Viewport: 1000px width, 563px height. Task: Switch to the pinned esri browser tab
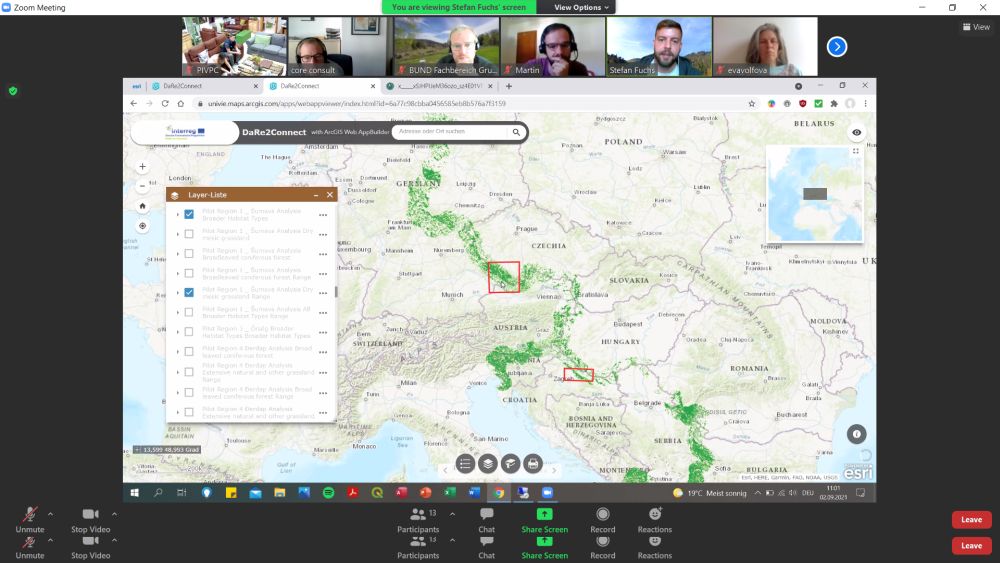136,86
